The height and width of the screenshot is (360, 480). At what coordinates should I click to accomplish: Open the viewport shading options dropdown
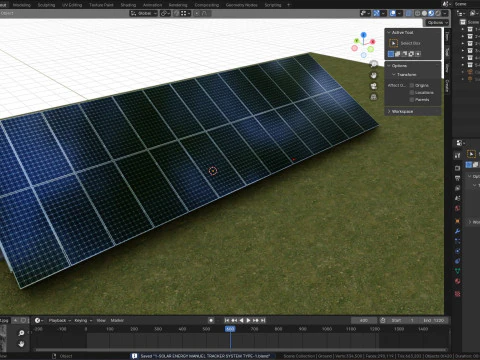445,13
